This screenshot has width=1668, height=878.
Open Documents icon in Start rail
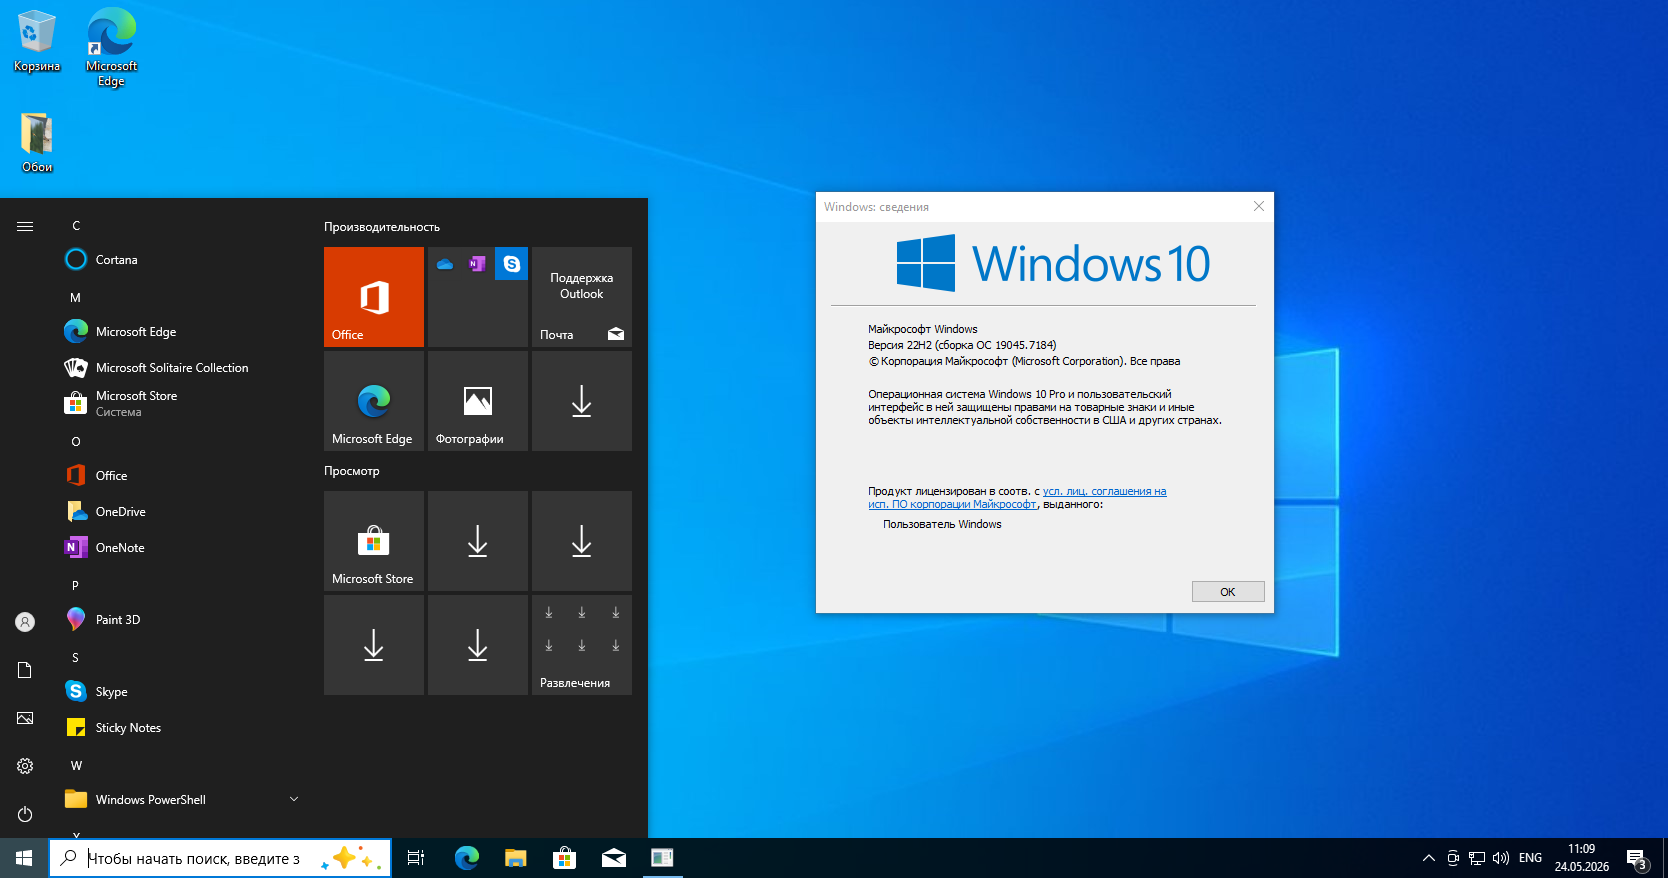[x=25, y=670]
